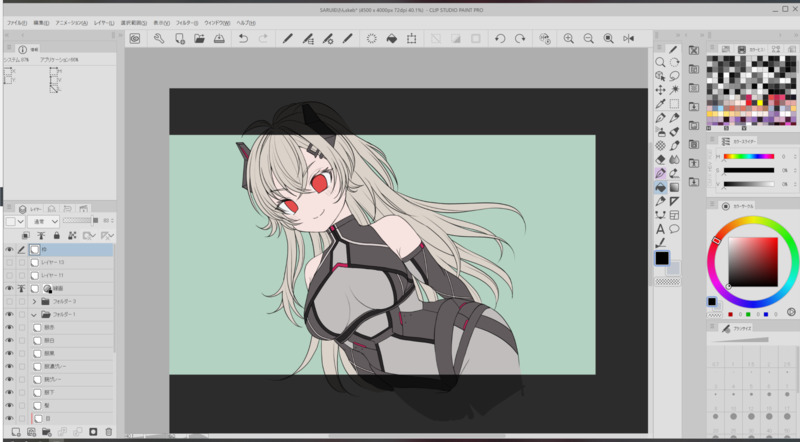Select the Zoom magnifier tool in tool palette
This screenshot has height=442, width=800.
(x=660, y=62)
